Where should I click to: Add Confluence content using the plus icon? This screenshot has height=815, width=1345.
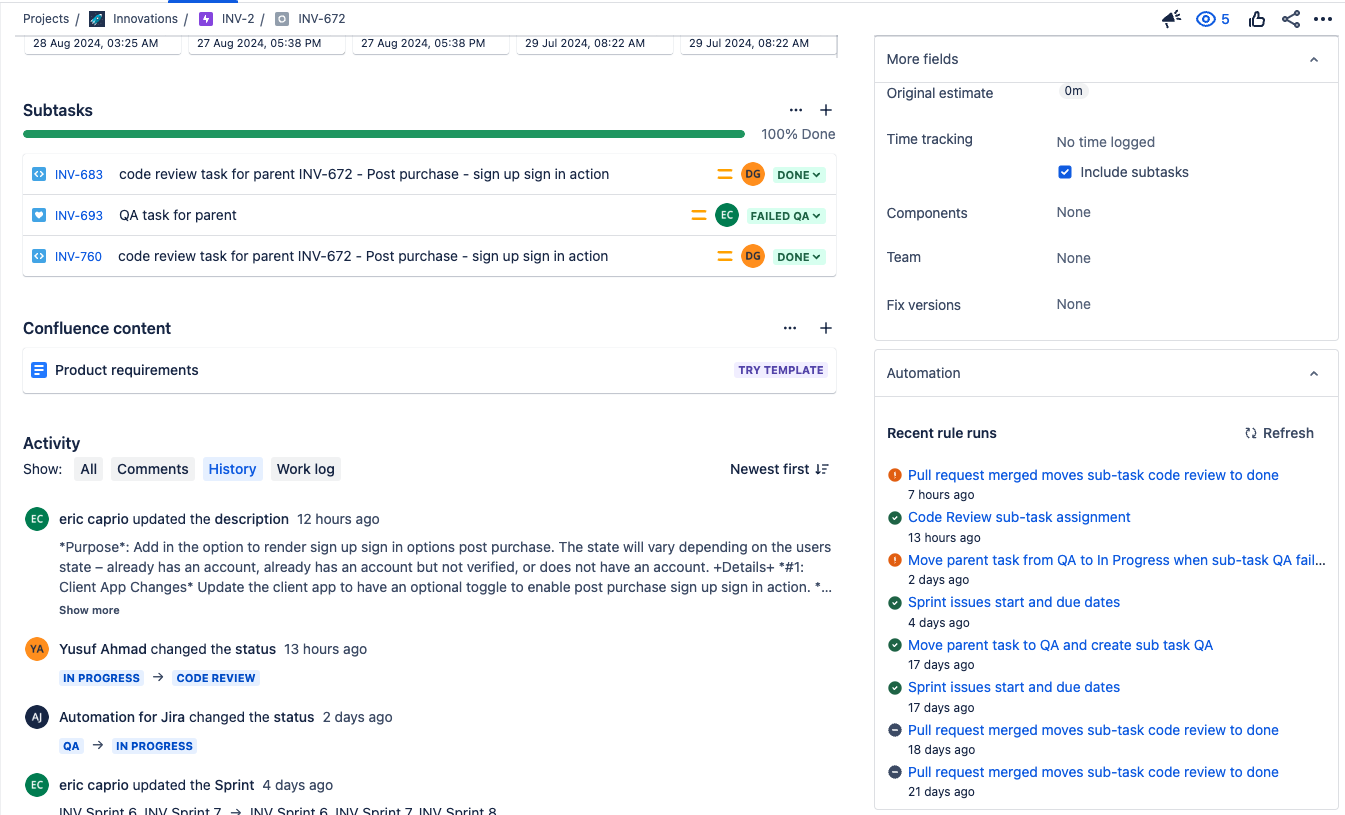pyautogui.click(x=825, y=328)
